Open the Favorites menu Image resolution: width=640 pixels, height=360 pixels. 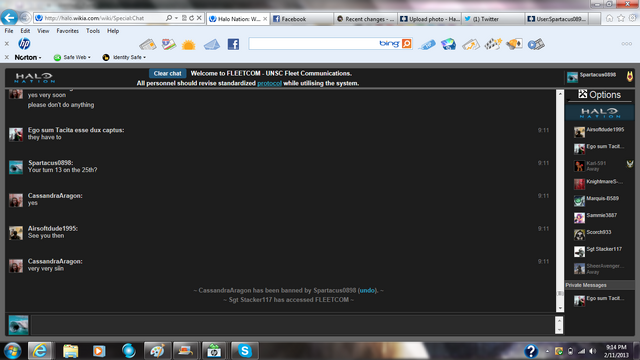pos(68,31)
